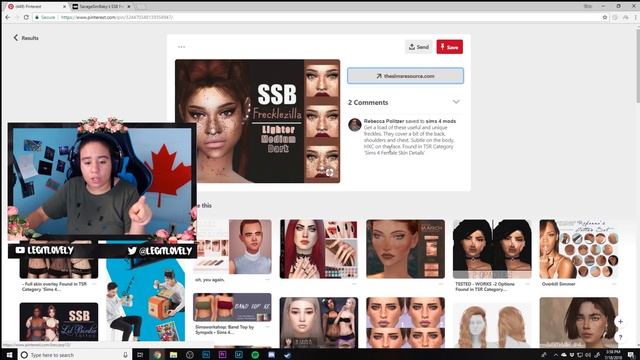Click the question mark help button
The height and width of the screenshot is (360, 640).
pos(620,337)
